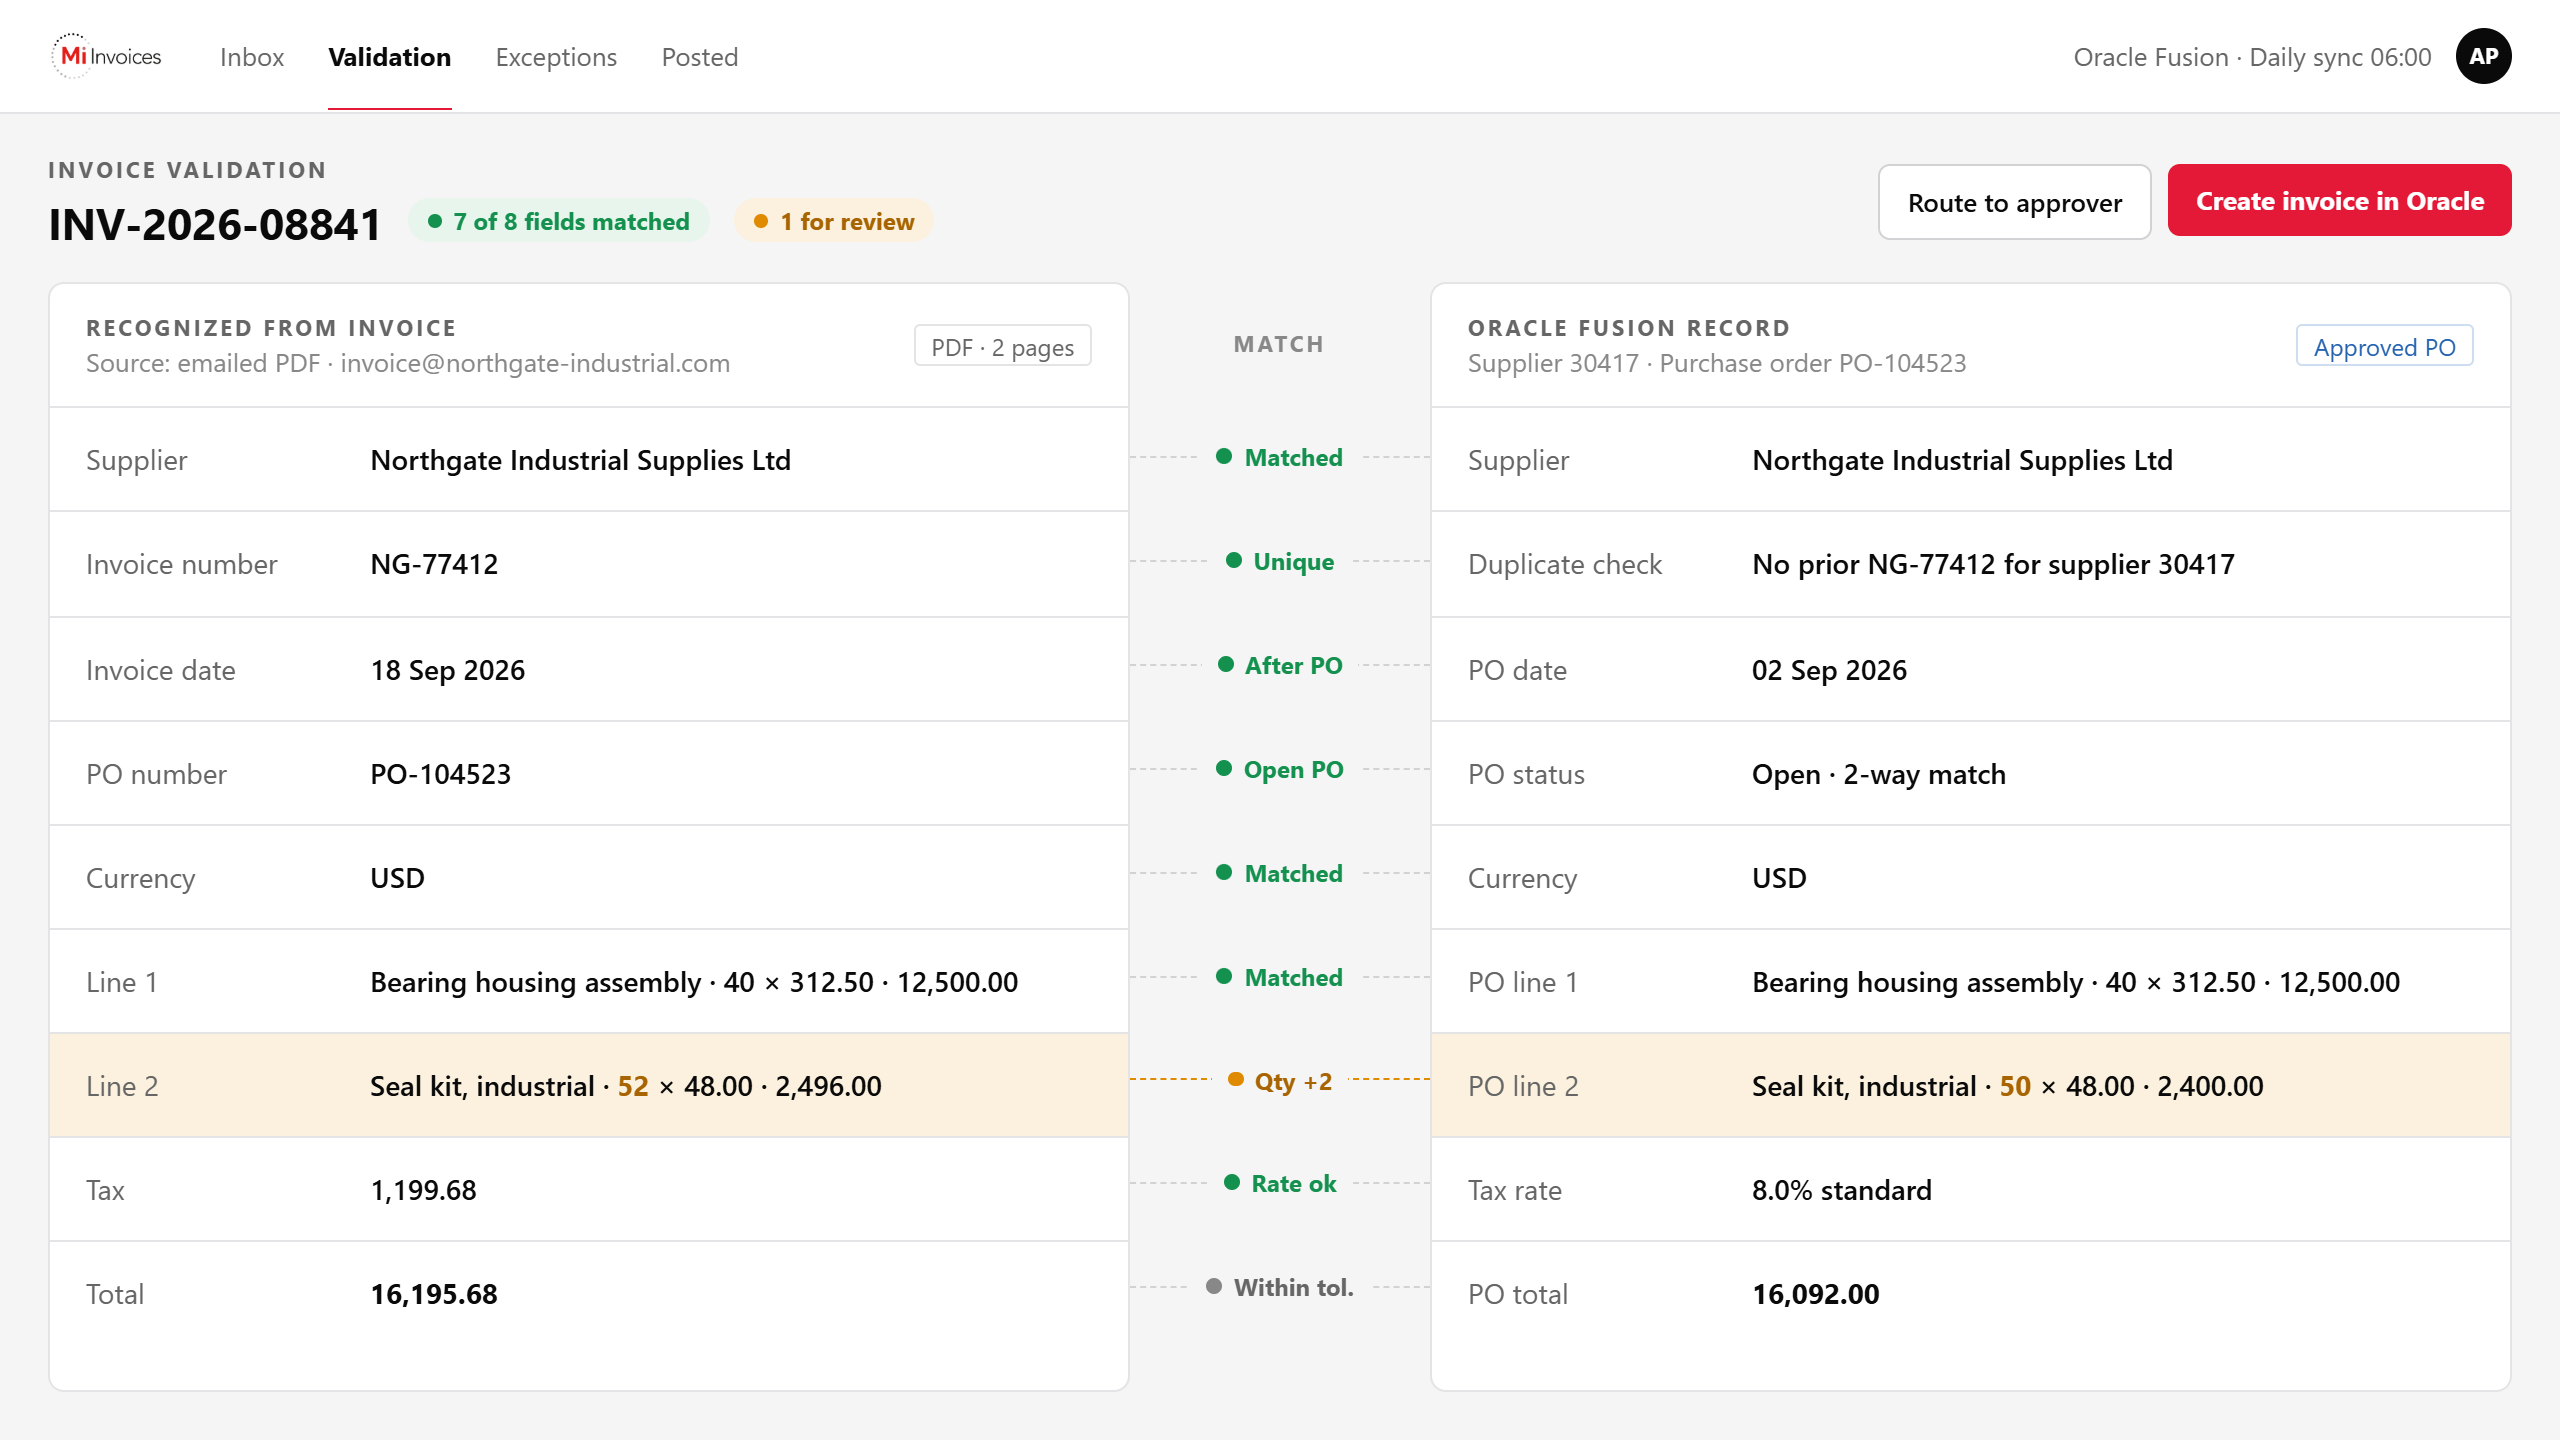Go to the Inbox tab
Screen dimensions: 2560x1440
pos(252,57)
